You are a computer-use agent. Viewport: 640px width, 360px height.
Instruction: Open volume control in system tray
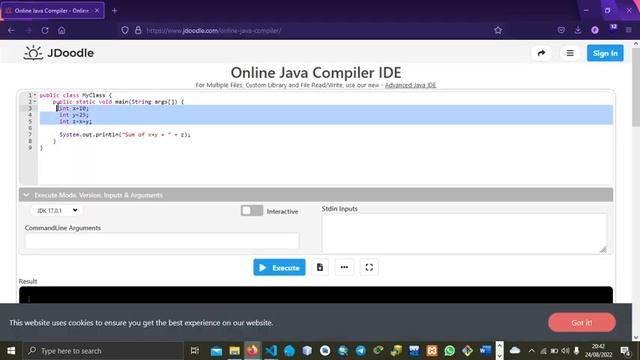(x=565, y=351)
